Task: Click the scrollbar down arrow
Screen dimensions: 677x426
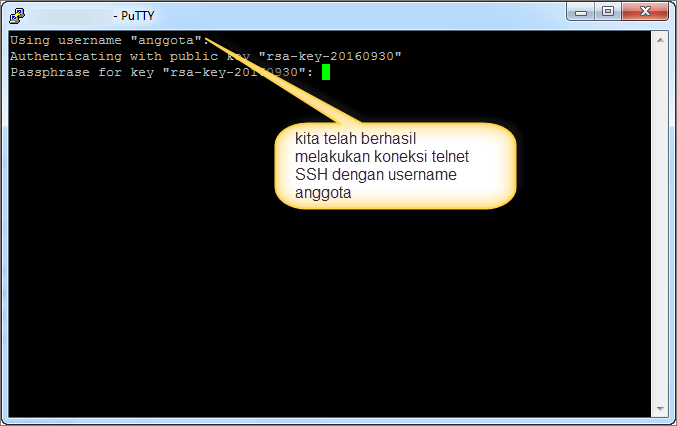Action: [x=659, y=410]
